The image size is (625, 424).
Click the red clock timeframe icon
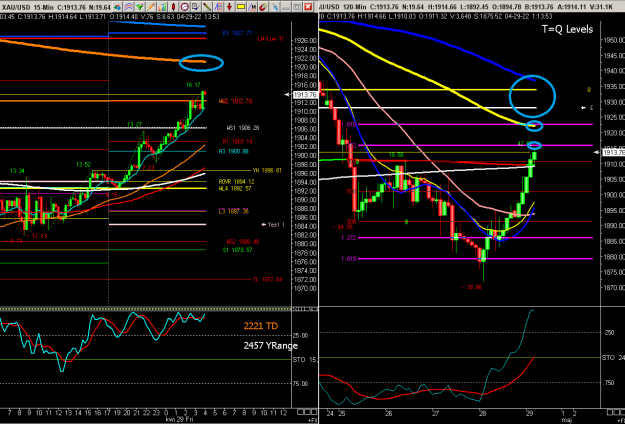click(185, 7)
